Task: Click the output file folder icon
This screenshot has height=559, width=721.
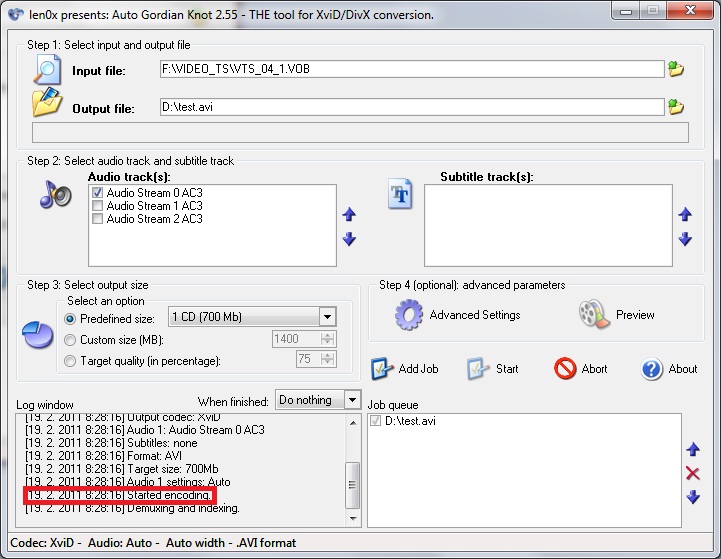Action: pos(47,102)
